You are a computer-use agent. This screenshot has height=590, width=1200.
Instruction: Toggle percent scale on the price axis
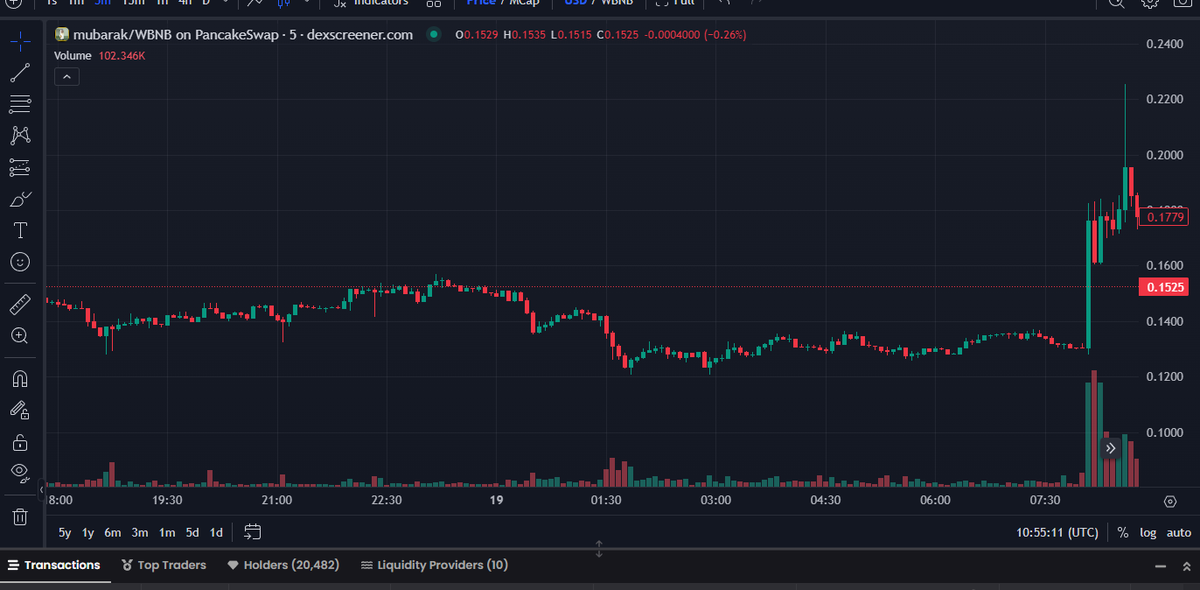(x=1123, y=533)
